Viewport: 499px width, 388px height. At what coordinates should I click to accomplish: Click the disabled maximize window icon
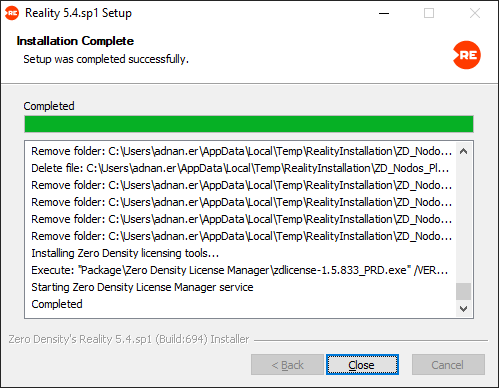(429, 13)
